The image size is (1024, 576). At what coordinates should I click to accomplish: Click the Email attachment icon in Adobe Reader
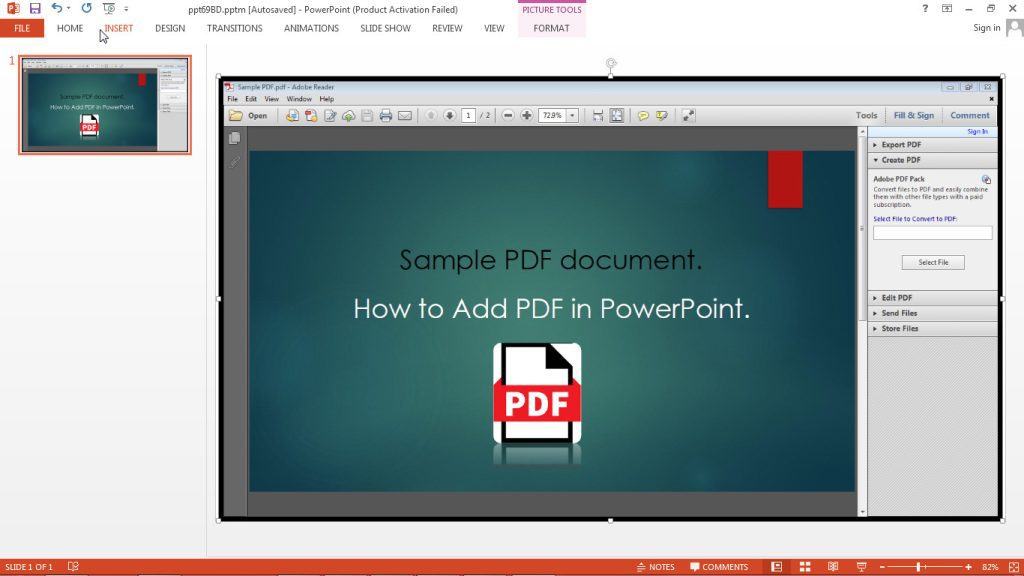coord(405,115)
